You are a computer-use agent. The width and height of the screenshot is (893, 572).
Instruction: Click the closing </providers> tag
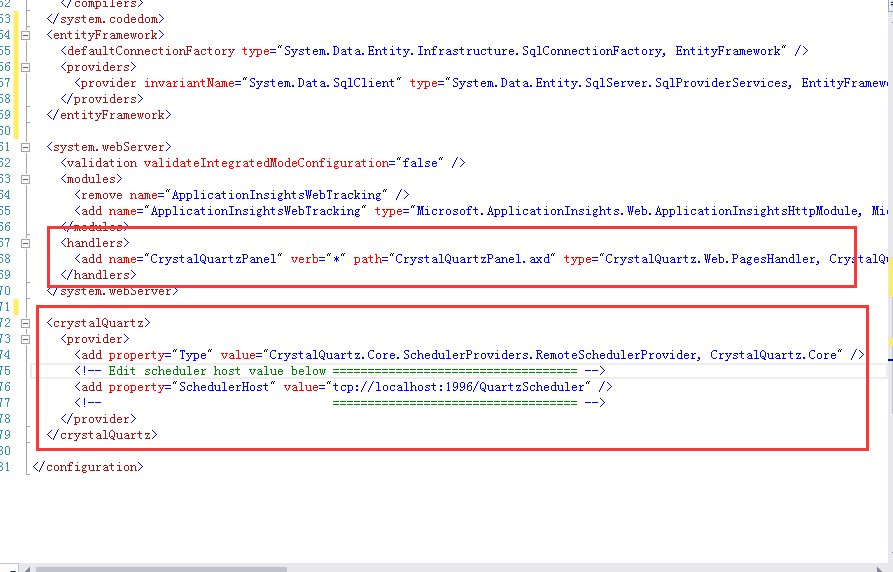(x=102, y=99)
